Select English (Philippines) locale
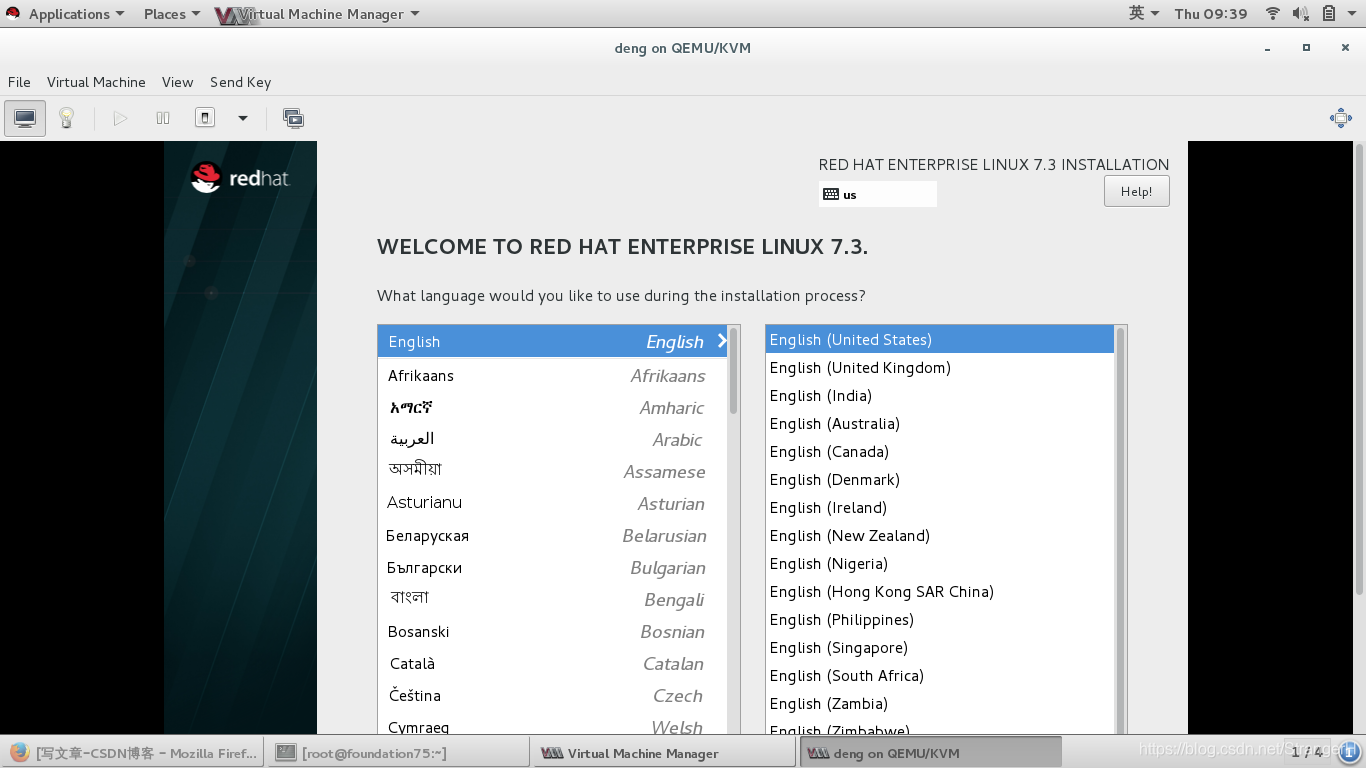 click(939, 620)
